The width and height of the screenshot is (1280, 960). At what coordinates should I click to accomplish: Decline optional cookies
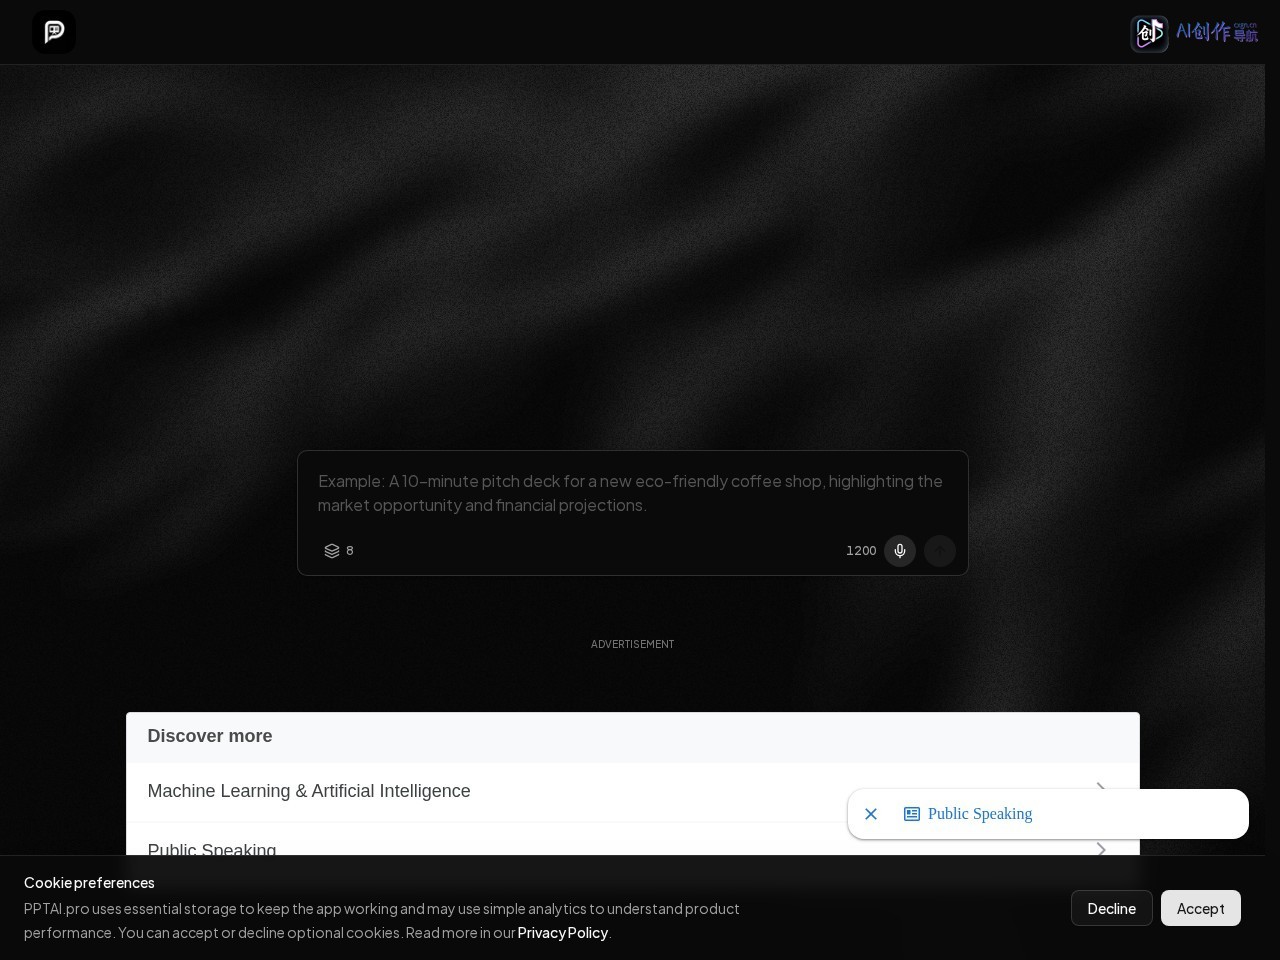click(1112, 908)
